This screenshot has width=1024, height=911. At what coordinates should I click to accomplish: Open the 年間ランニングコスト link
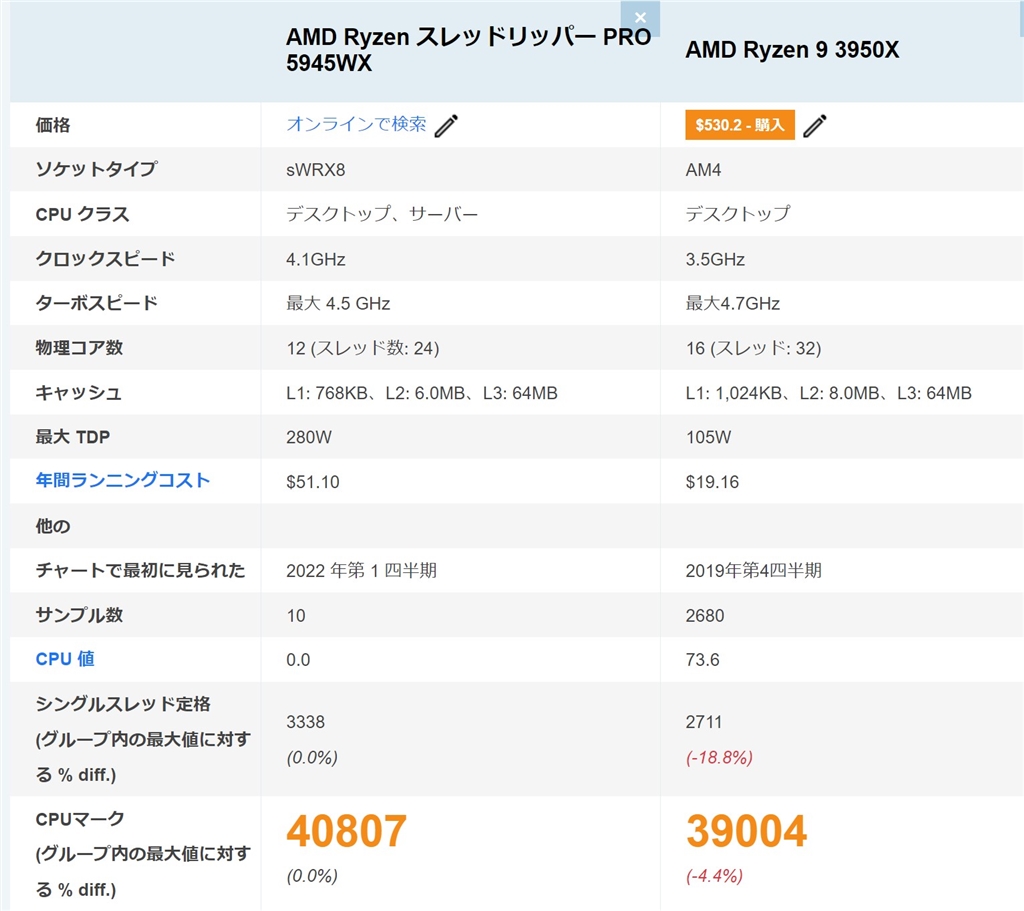(x=122, y=480)
